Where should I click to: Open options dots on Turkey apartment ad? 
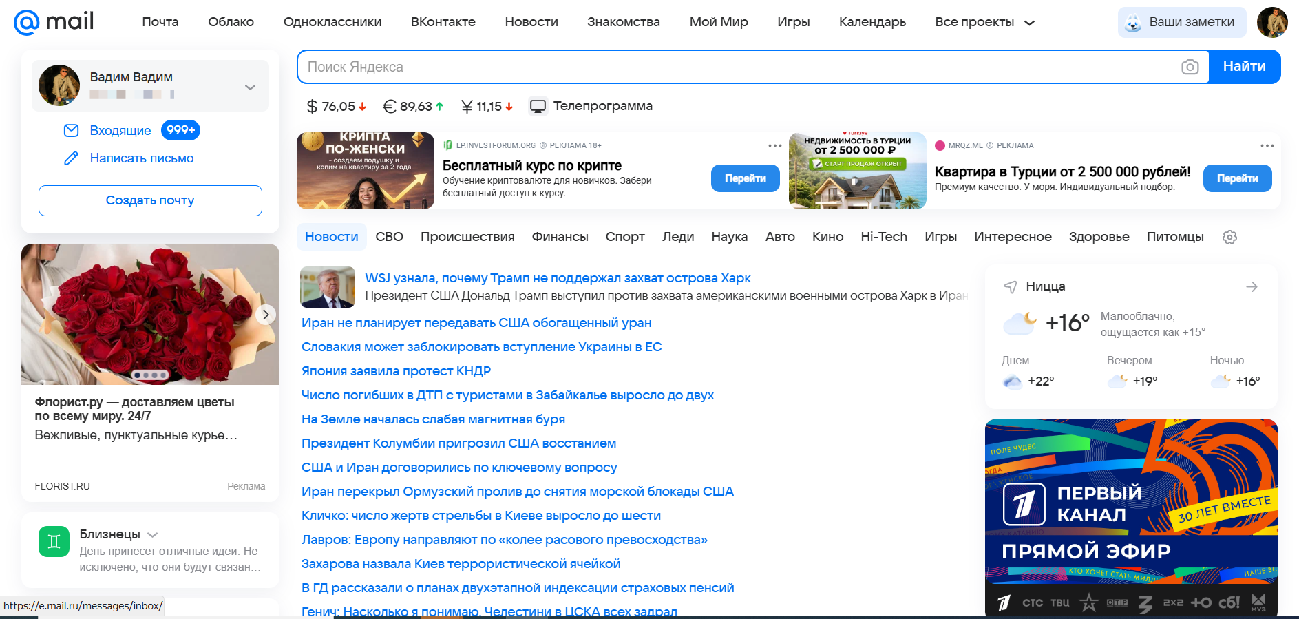[x=1268, y=145]
